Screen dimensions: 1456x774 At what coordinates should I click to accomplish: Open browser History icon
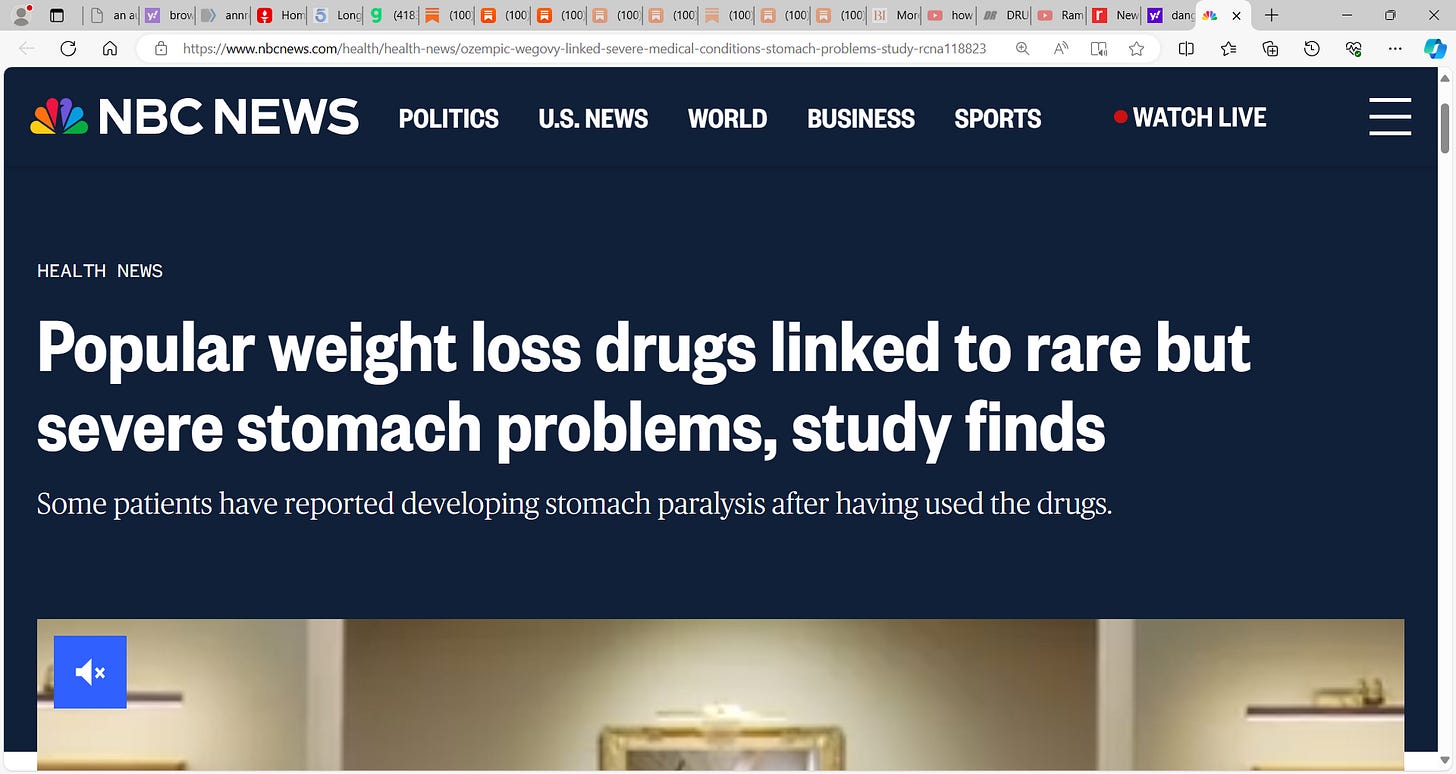tap(1312, 48)
